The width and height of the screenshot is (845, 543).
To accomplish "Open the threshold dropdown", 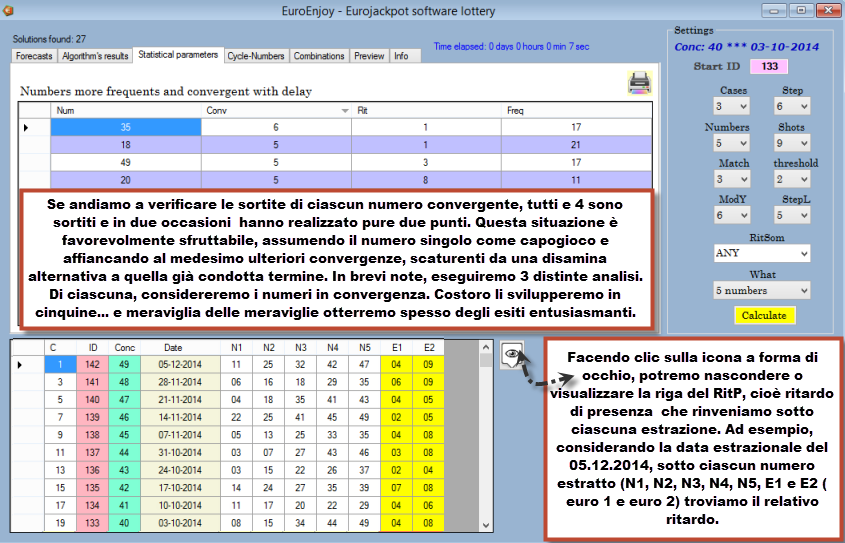I will 792,179.
